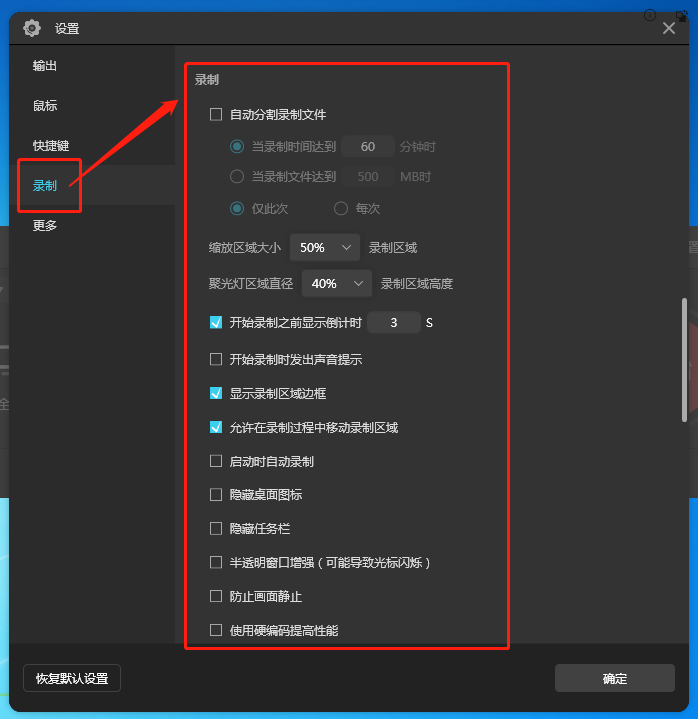Open the 更多 settings tab

tap(44, 226)
